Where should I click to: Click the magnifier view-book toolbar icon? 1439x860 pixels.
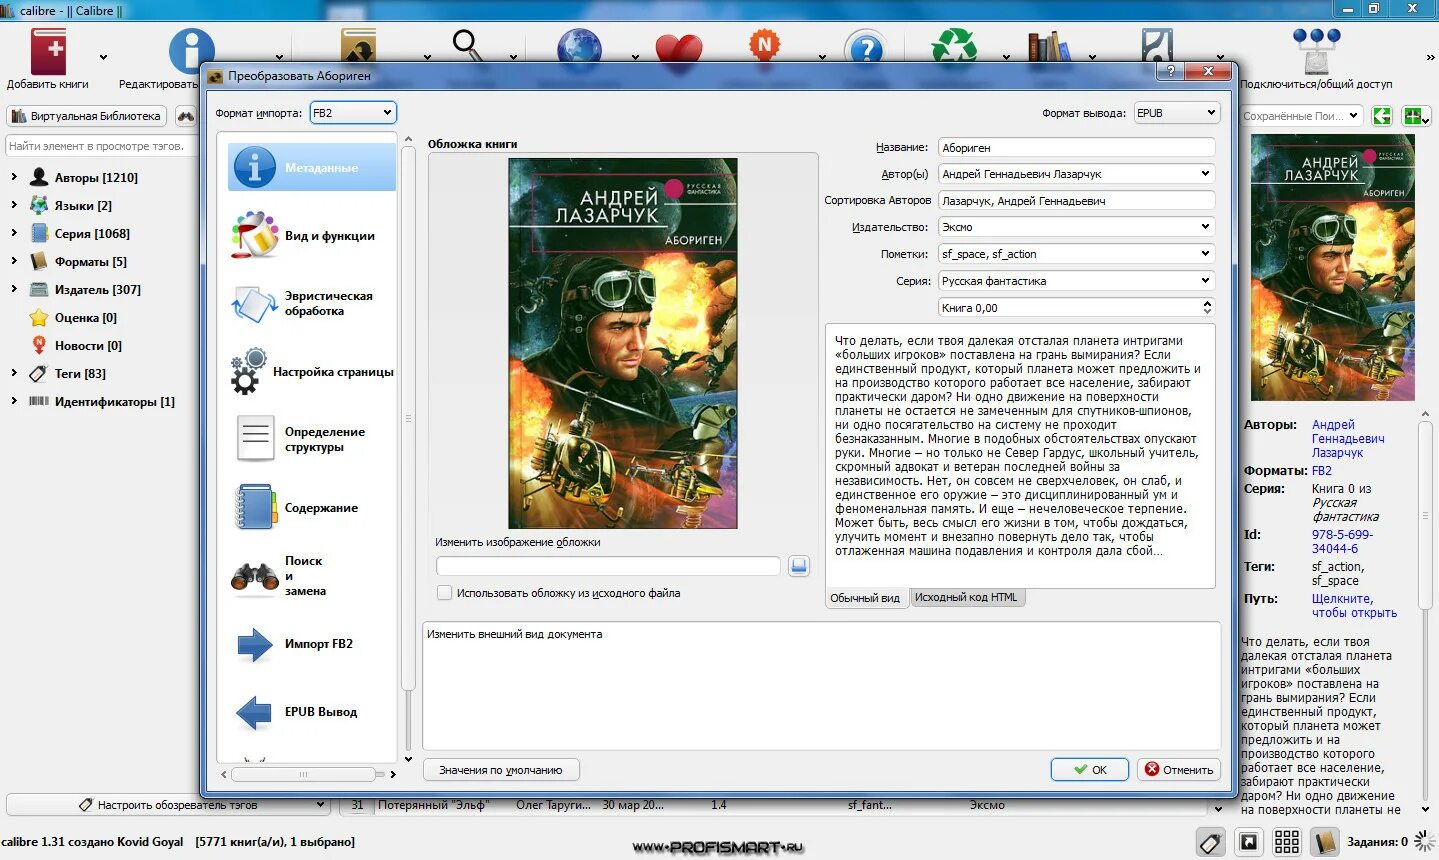(467, 45)
